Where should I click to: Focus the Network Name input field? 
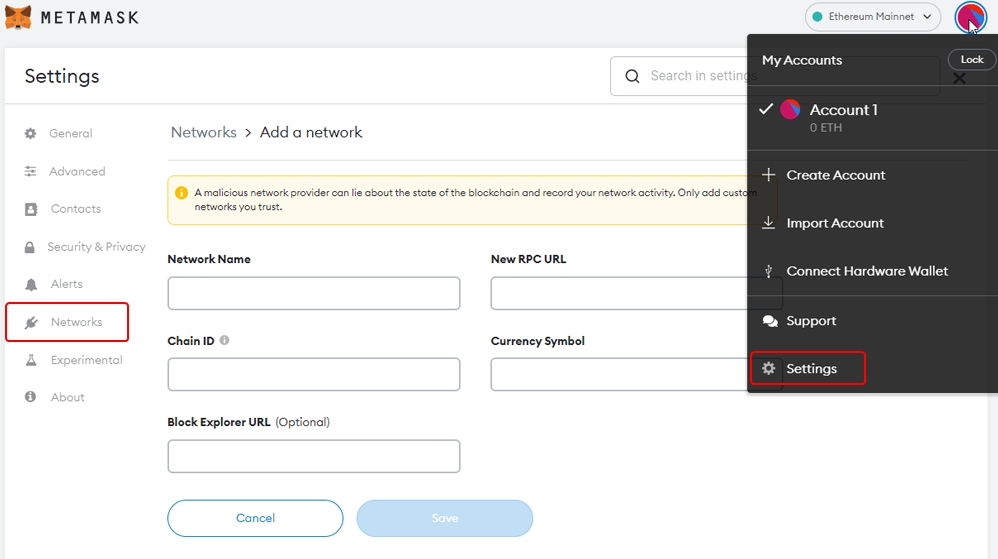click(x=313, y=294)
